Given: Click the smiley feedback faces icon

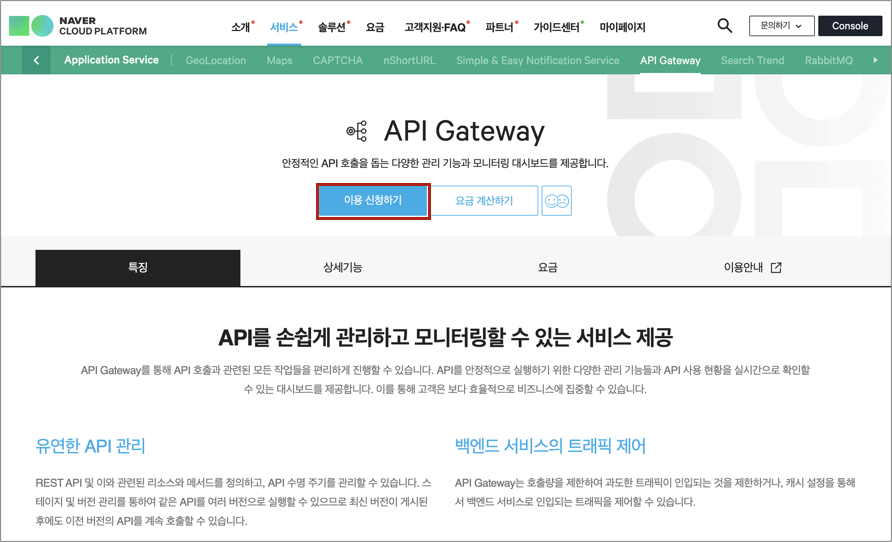Looking at the screenshot, I should (556, 201).
